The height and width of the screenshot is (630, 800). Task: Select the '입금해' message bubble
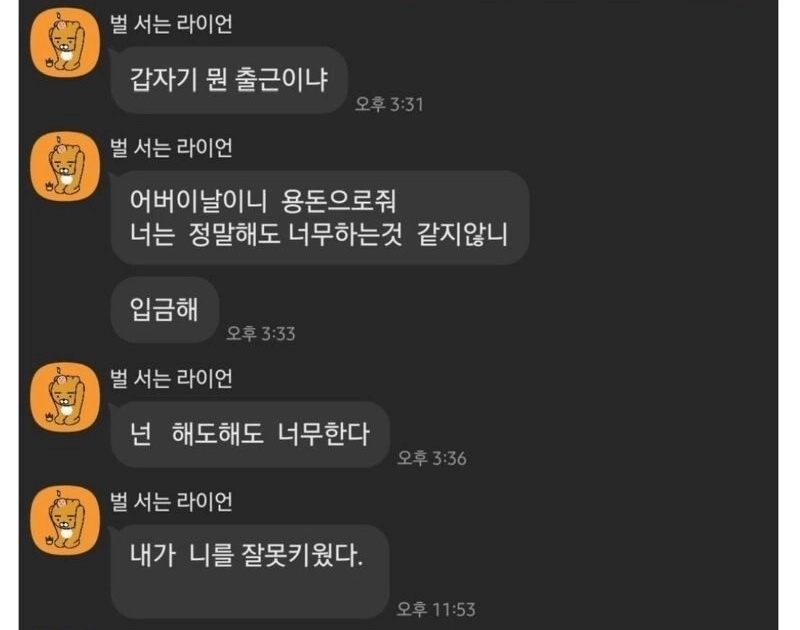coord(165,310)
